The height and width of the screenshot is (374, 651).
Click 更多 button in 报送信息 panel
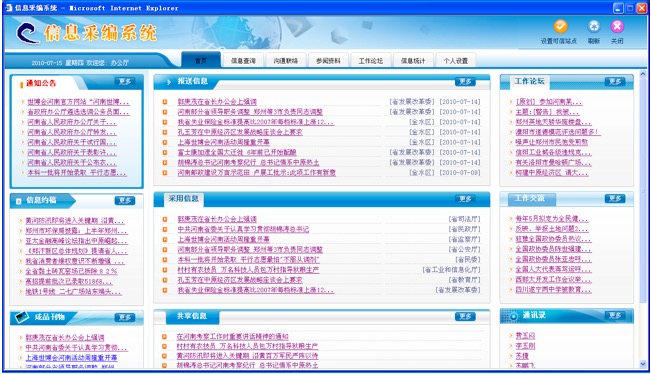[465, 82]
